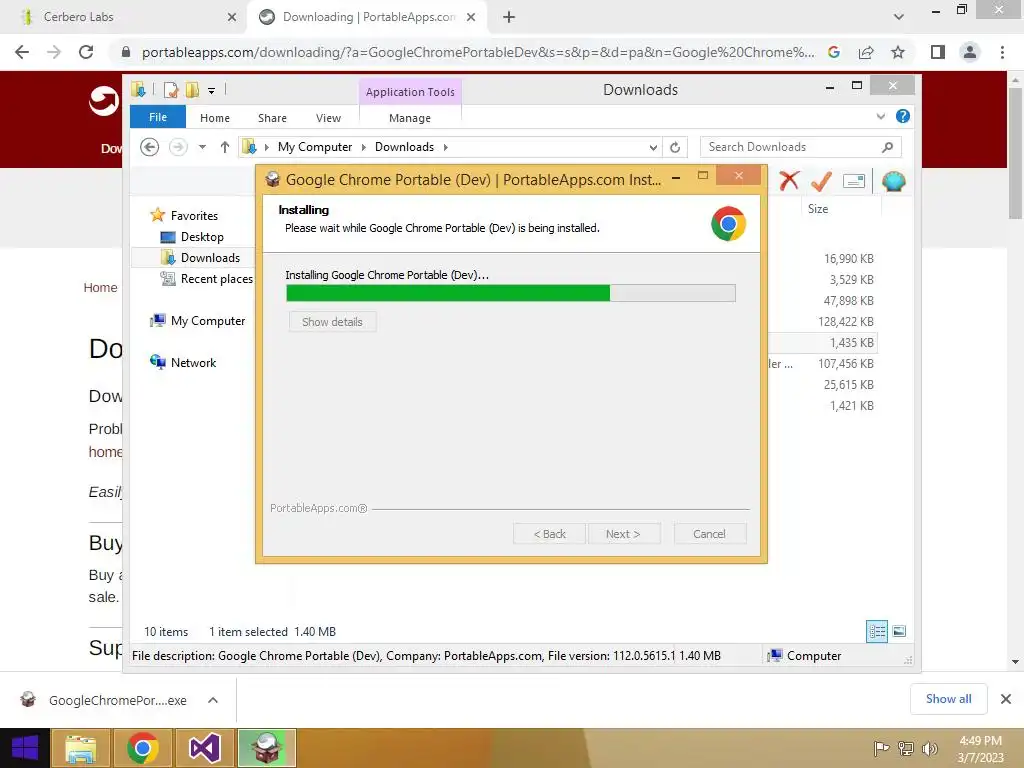Reload the Chrome page

86,52
